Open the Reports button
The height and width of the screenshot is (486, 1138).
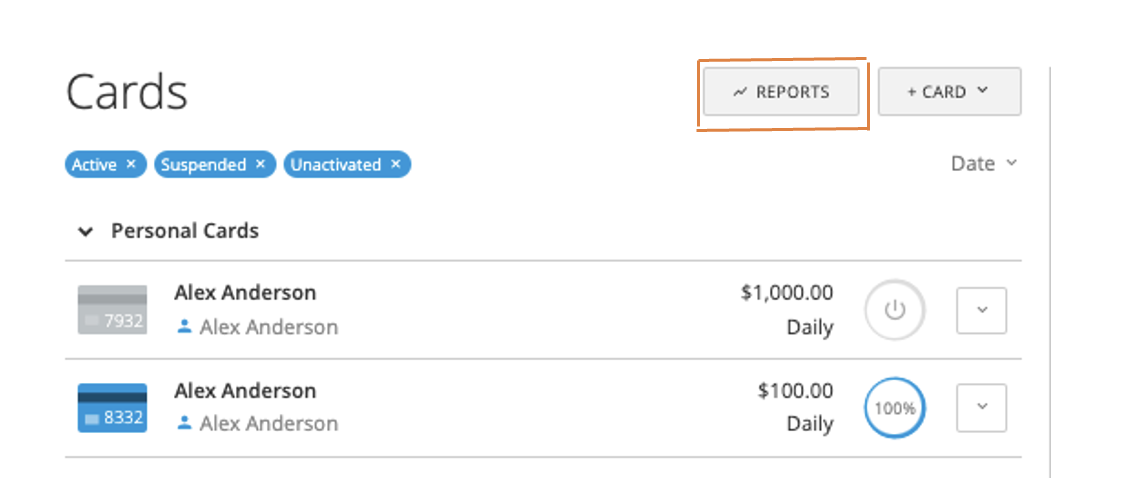[x=781, y=91]
